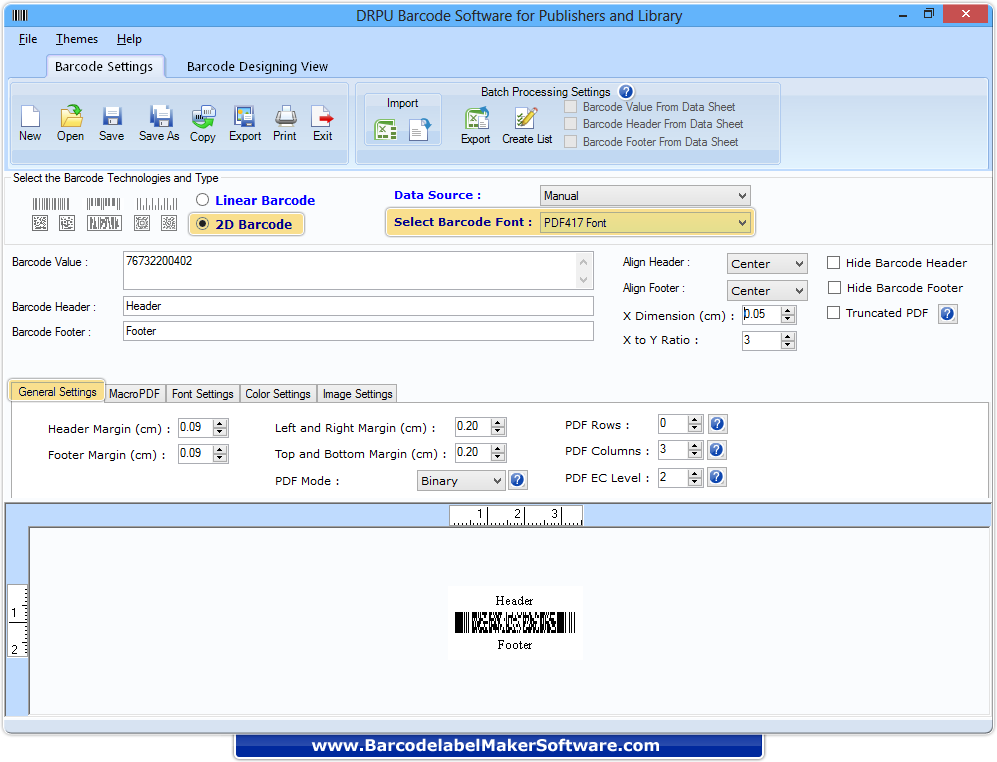The image size is (997, 762).
Task: Click the application barcode icon in title bar
Action: pos(20,15)
